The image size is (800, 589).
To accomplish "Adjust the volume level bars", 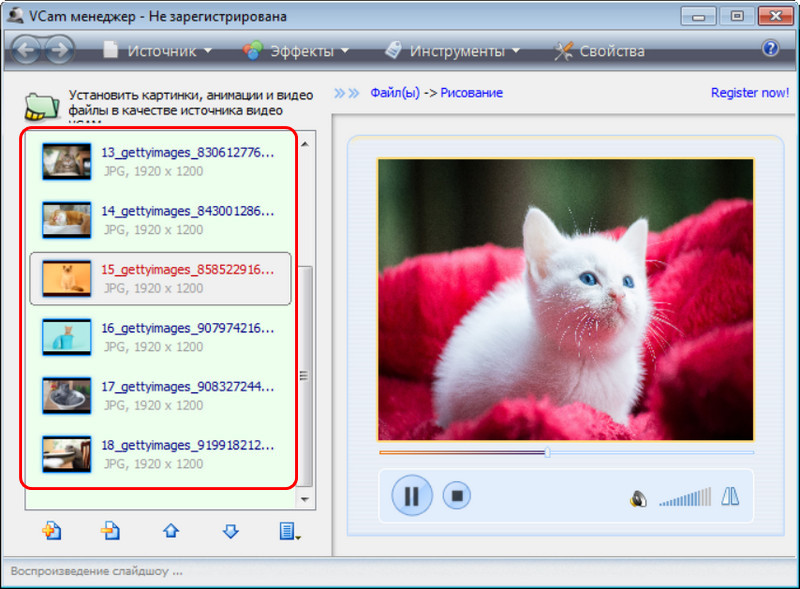I will coord(685,497).
